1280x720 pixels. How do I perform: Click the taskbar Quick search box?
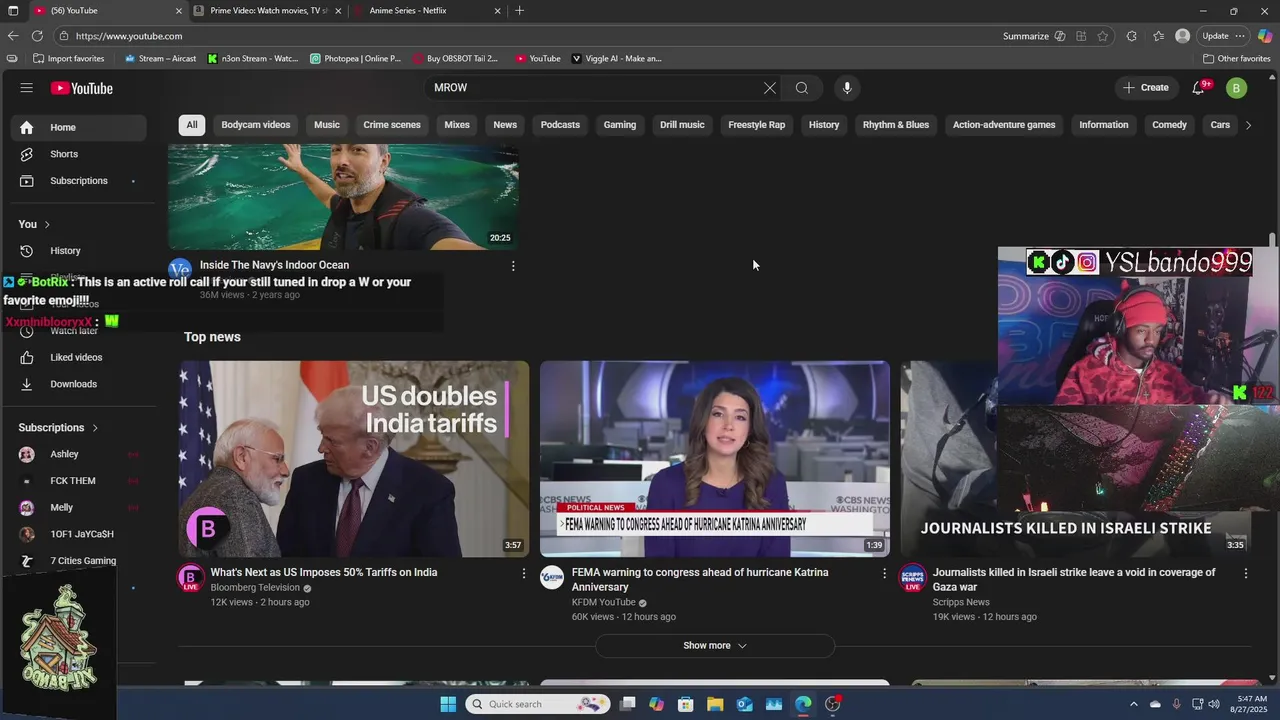click(x=538, y=704)
